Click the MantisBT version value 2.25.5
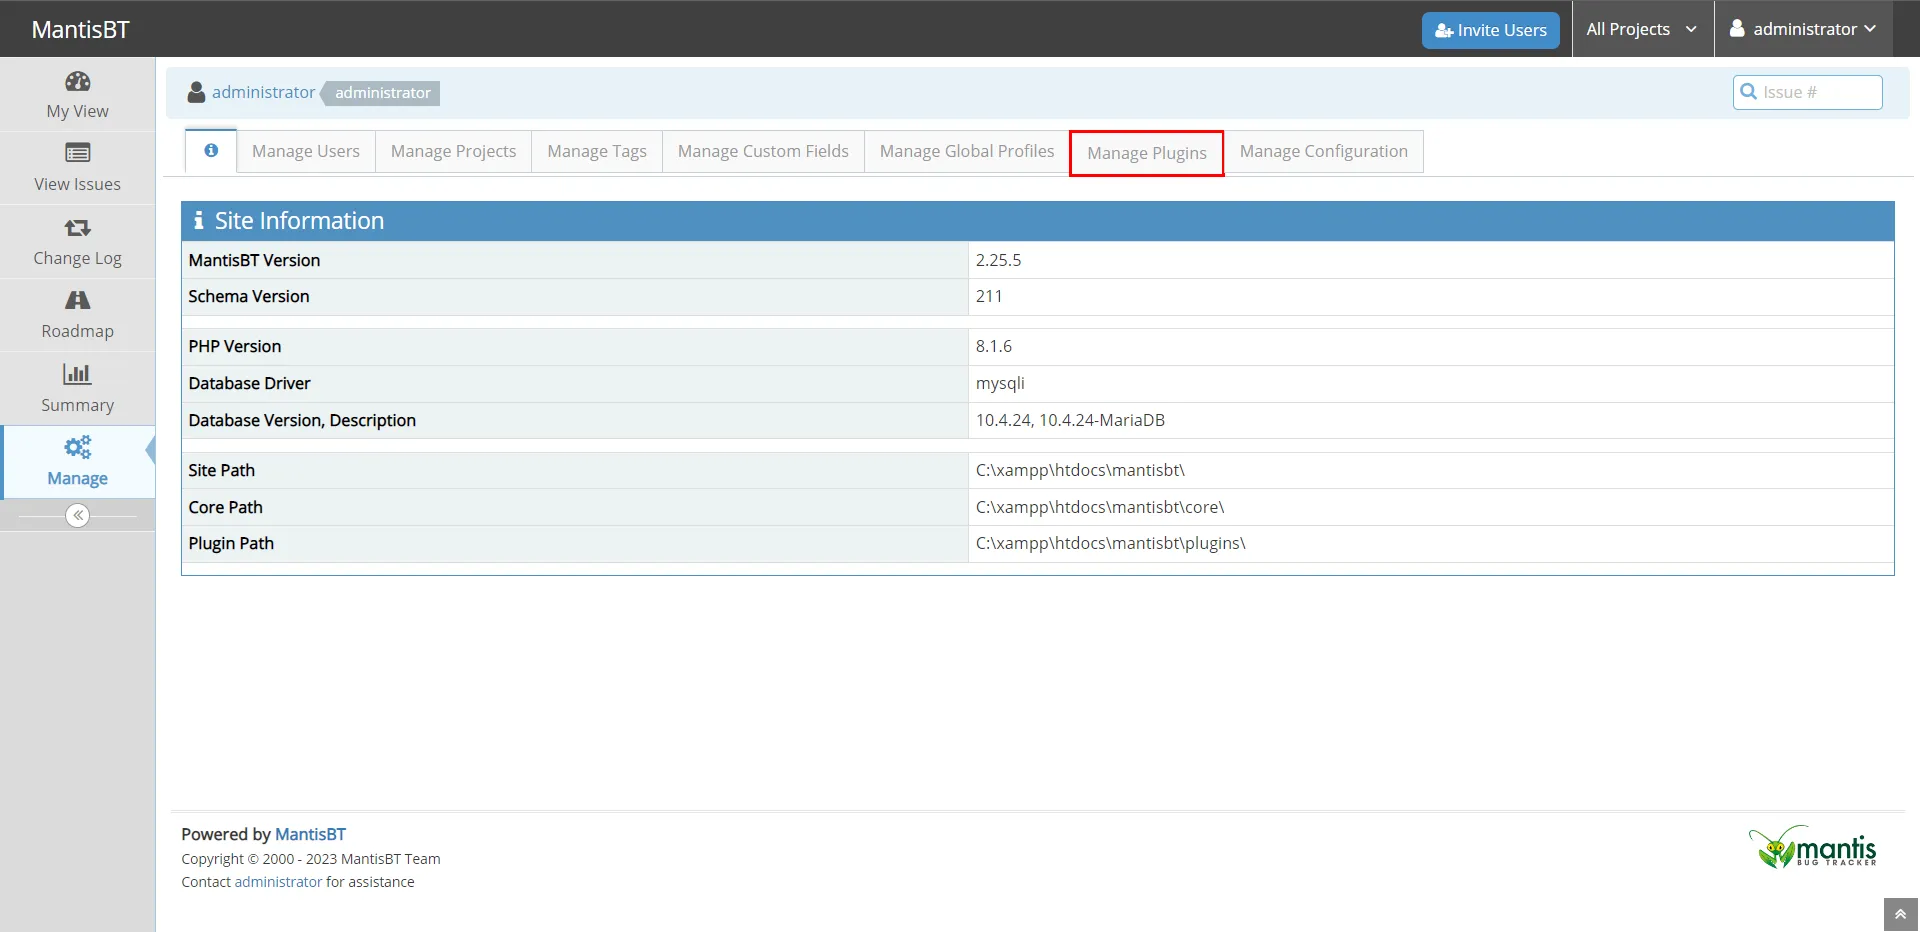 (998, 260)
